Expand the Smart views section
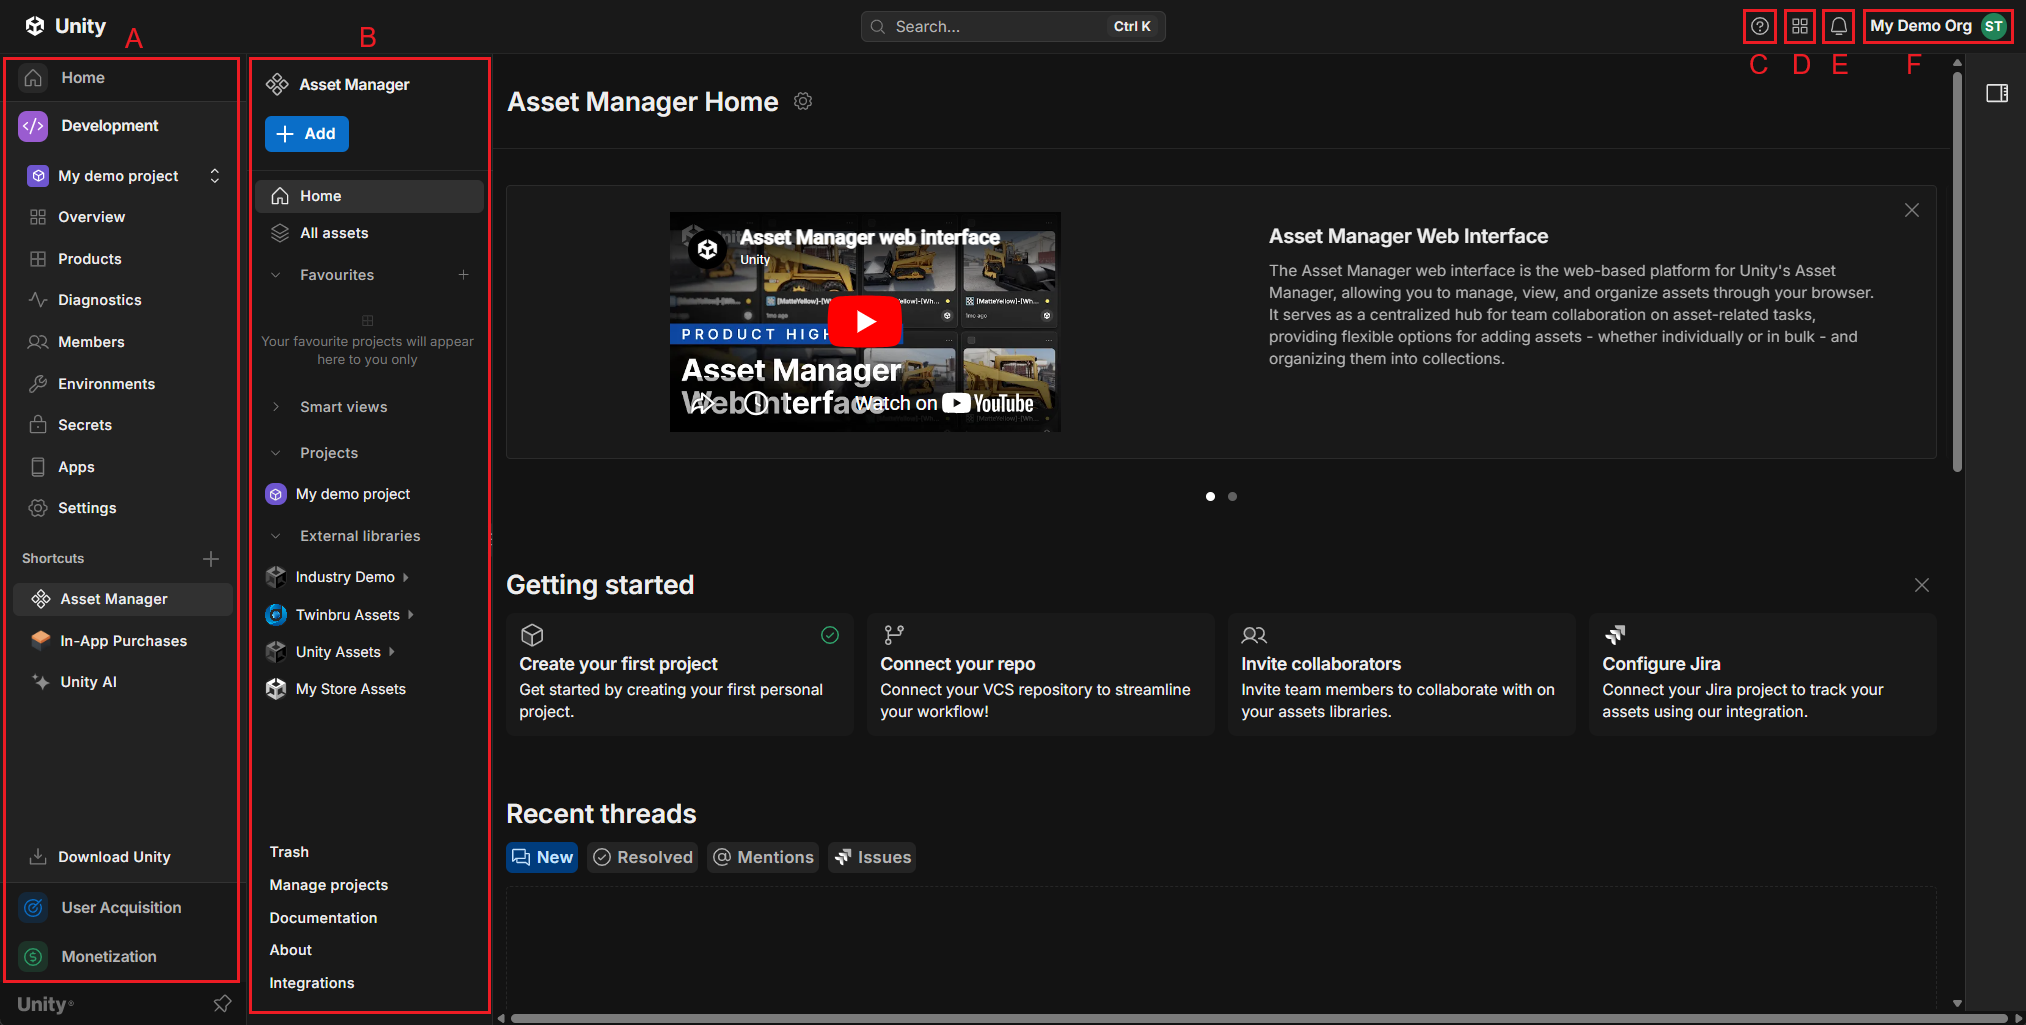Screen dimensions: 2026x1025 (x=276, y=407)
